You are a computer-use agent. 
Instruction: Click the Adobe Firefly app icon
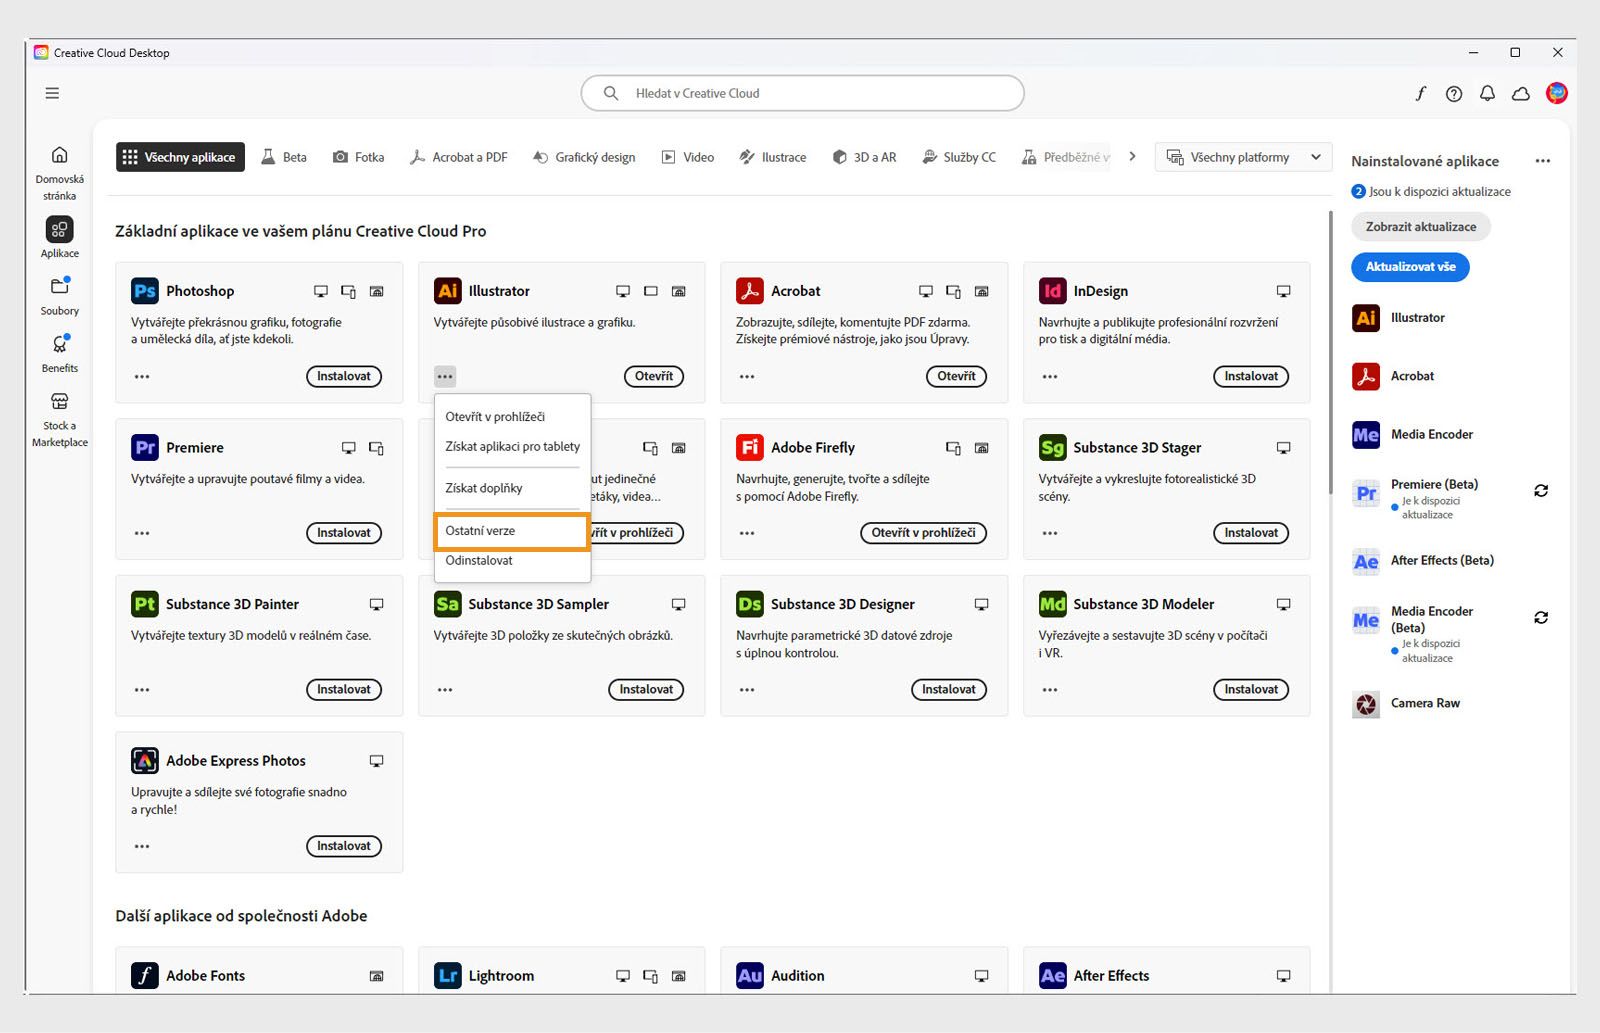(x=750, y=448)
